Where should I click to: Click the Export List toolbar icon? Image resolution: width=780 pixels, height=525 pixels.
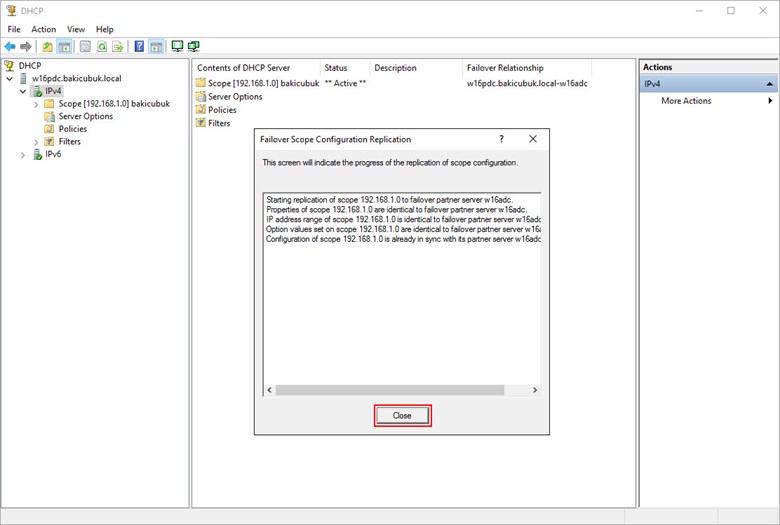pos(118,46)
